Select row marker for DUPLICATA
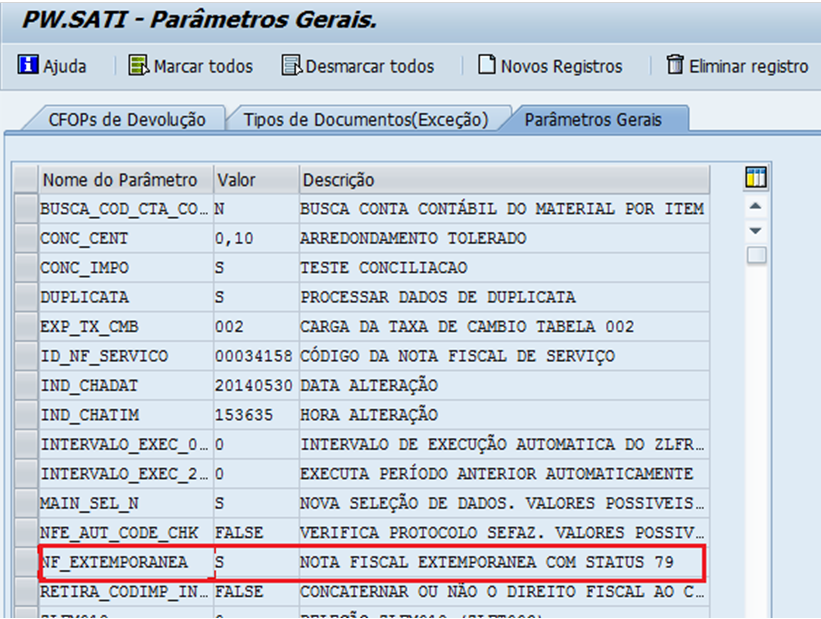Viewport: 821px width, 619px height. click(x=25, y=297)
